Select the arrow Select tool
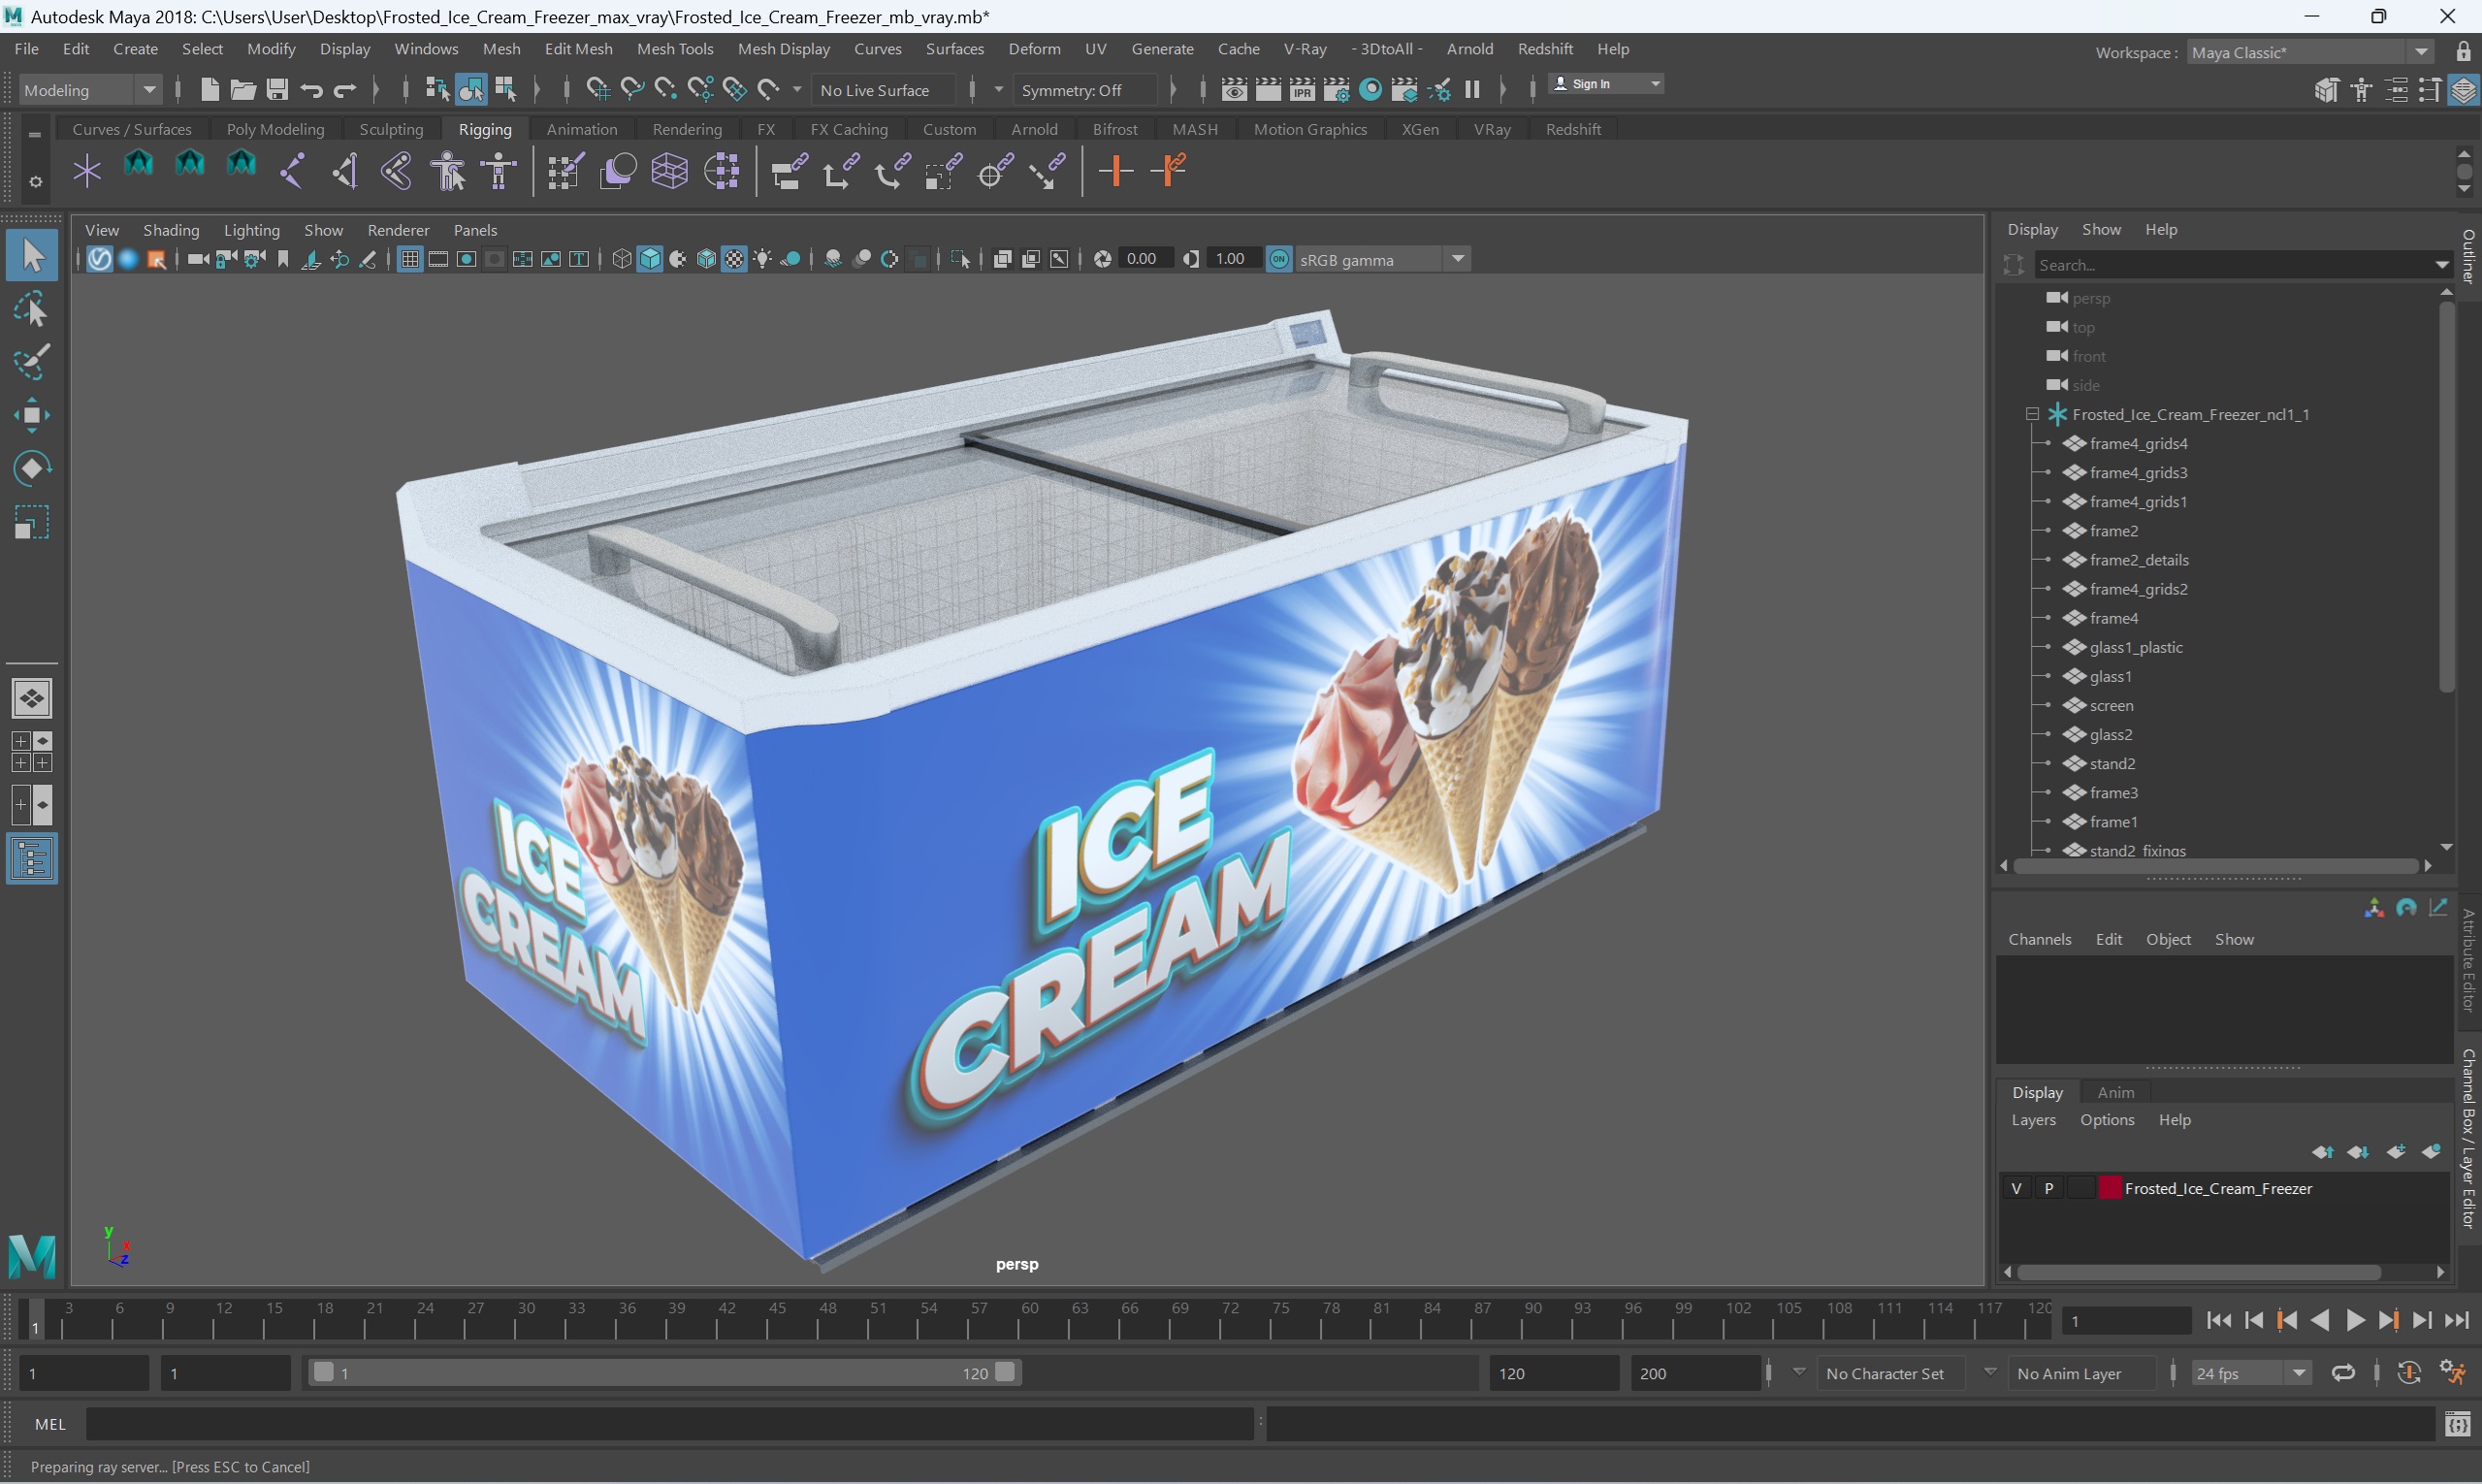Screen dimensions: 2482x1484 point(32,256)
